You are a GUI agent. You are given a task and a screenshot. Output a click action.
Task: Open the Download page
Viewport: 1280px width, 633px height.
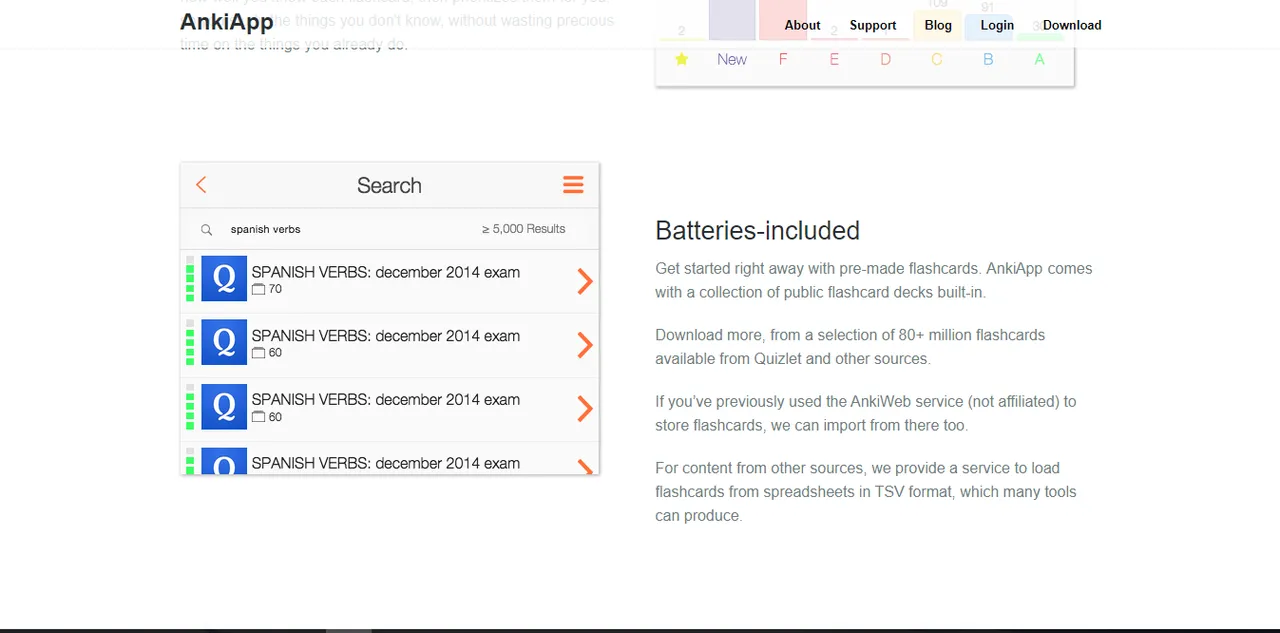pyautogui.click(x=1072, y=25)
